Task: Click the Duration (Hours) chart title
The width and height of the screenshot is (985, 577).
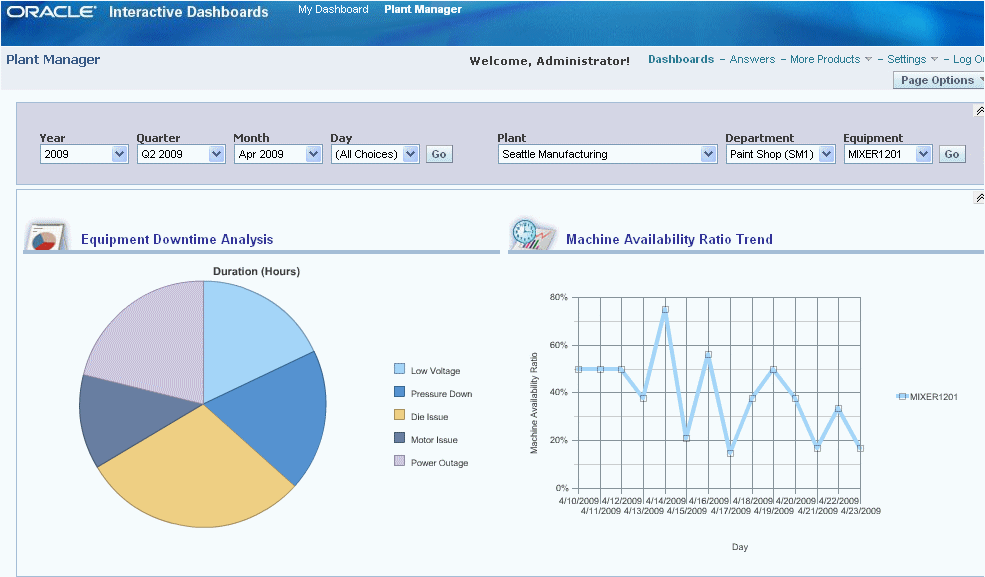Action: pyautogui.click(x=256, y=271)
